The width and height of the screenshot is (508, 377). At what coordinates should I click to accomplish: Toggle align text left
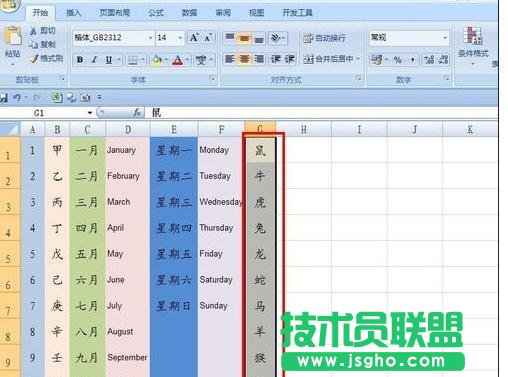230,59
